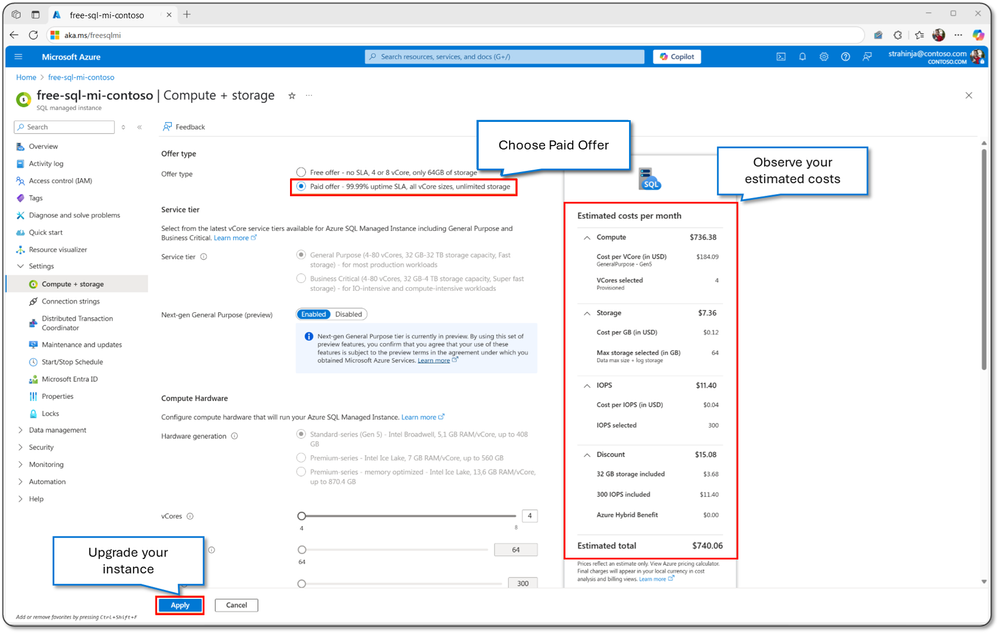The image size is (999, 634).
Task: Select General Purpose service tier
Action: click(301, 255)
